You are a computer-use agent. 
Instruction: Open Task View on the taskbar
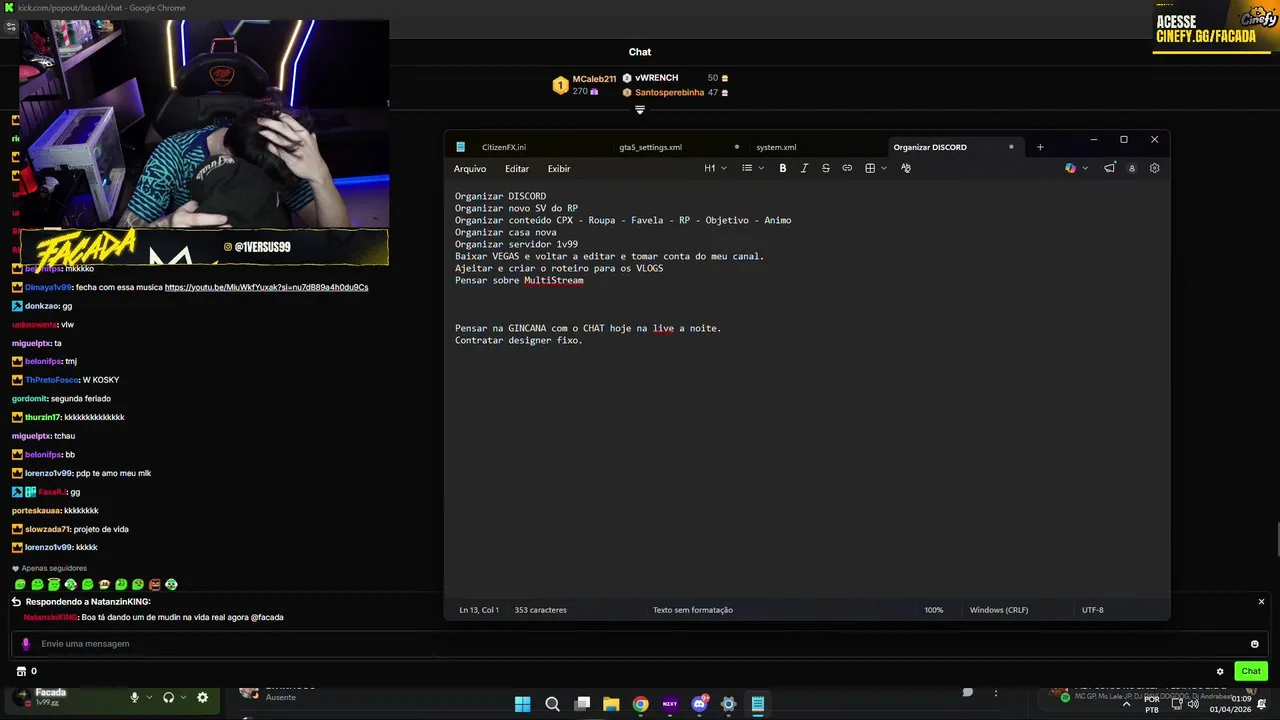[x=582, y=704]
